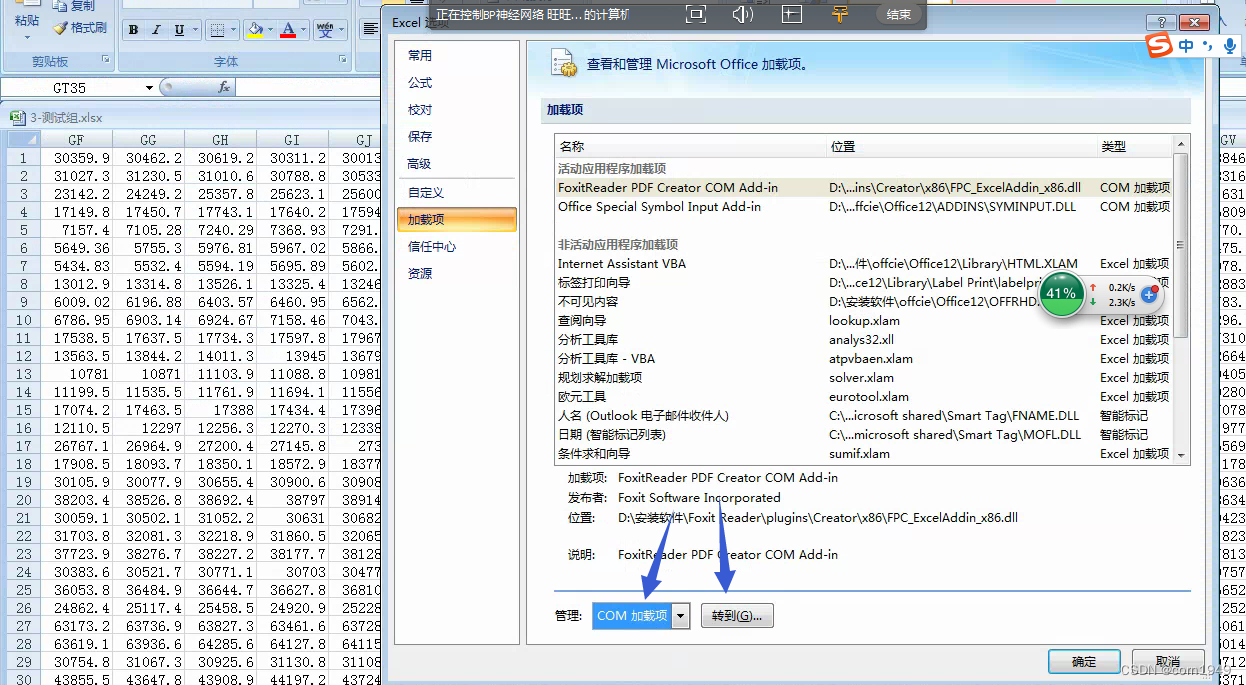This screenshot has width=1246, height=685.
Task: Select the 规划求解加载项 solver row
Action: tap(863, 378)
